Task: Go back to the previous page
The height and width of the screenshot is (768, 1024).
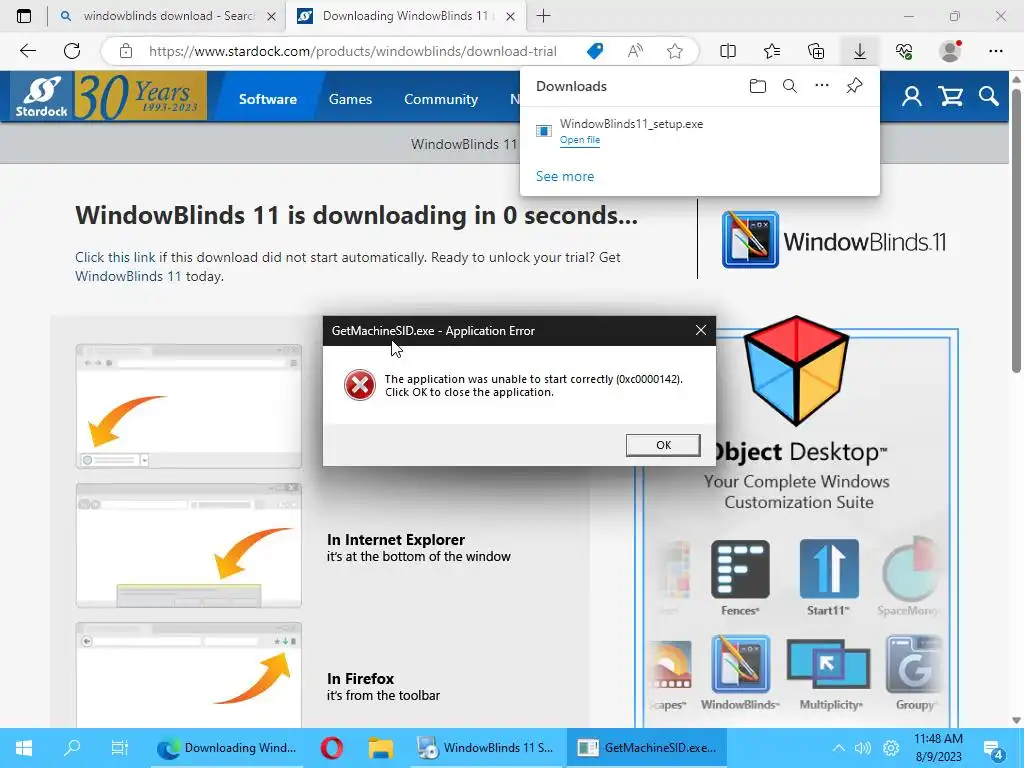Action: tap(28, 51)
